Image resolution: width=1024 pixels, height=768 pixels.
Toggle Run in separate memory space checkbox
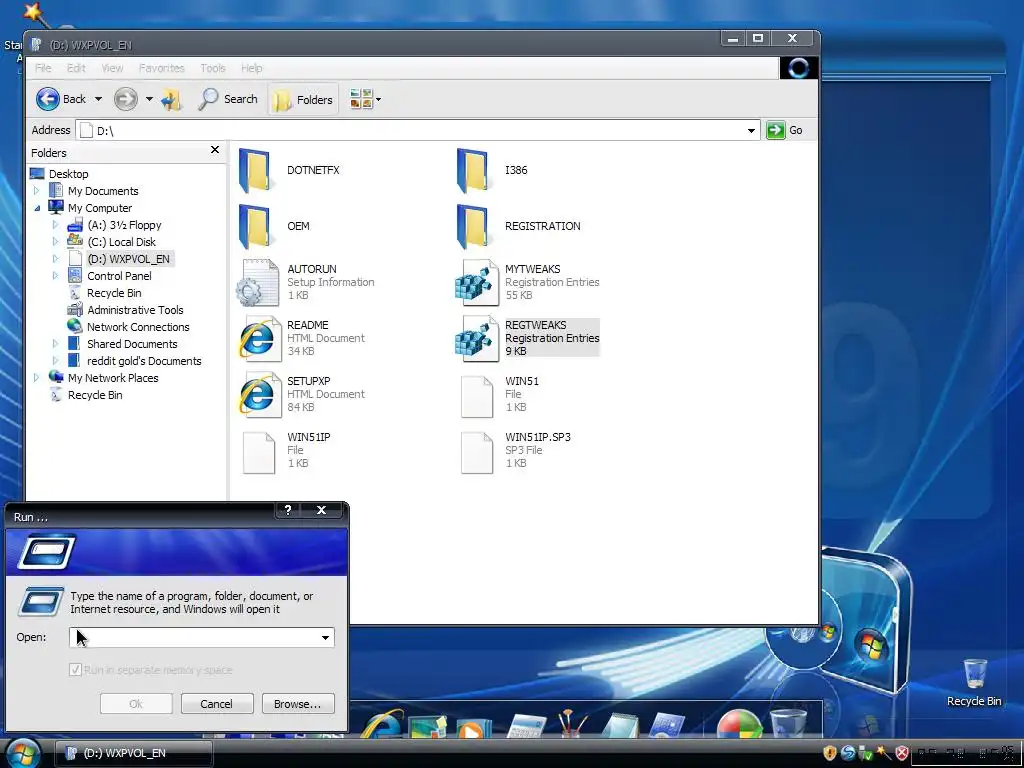pos(75,670)
